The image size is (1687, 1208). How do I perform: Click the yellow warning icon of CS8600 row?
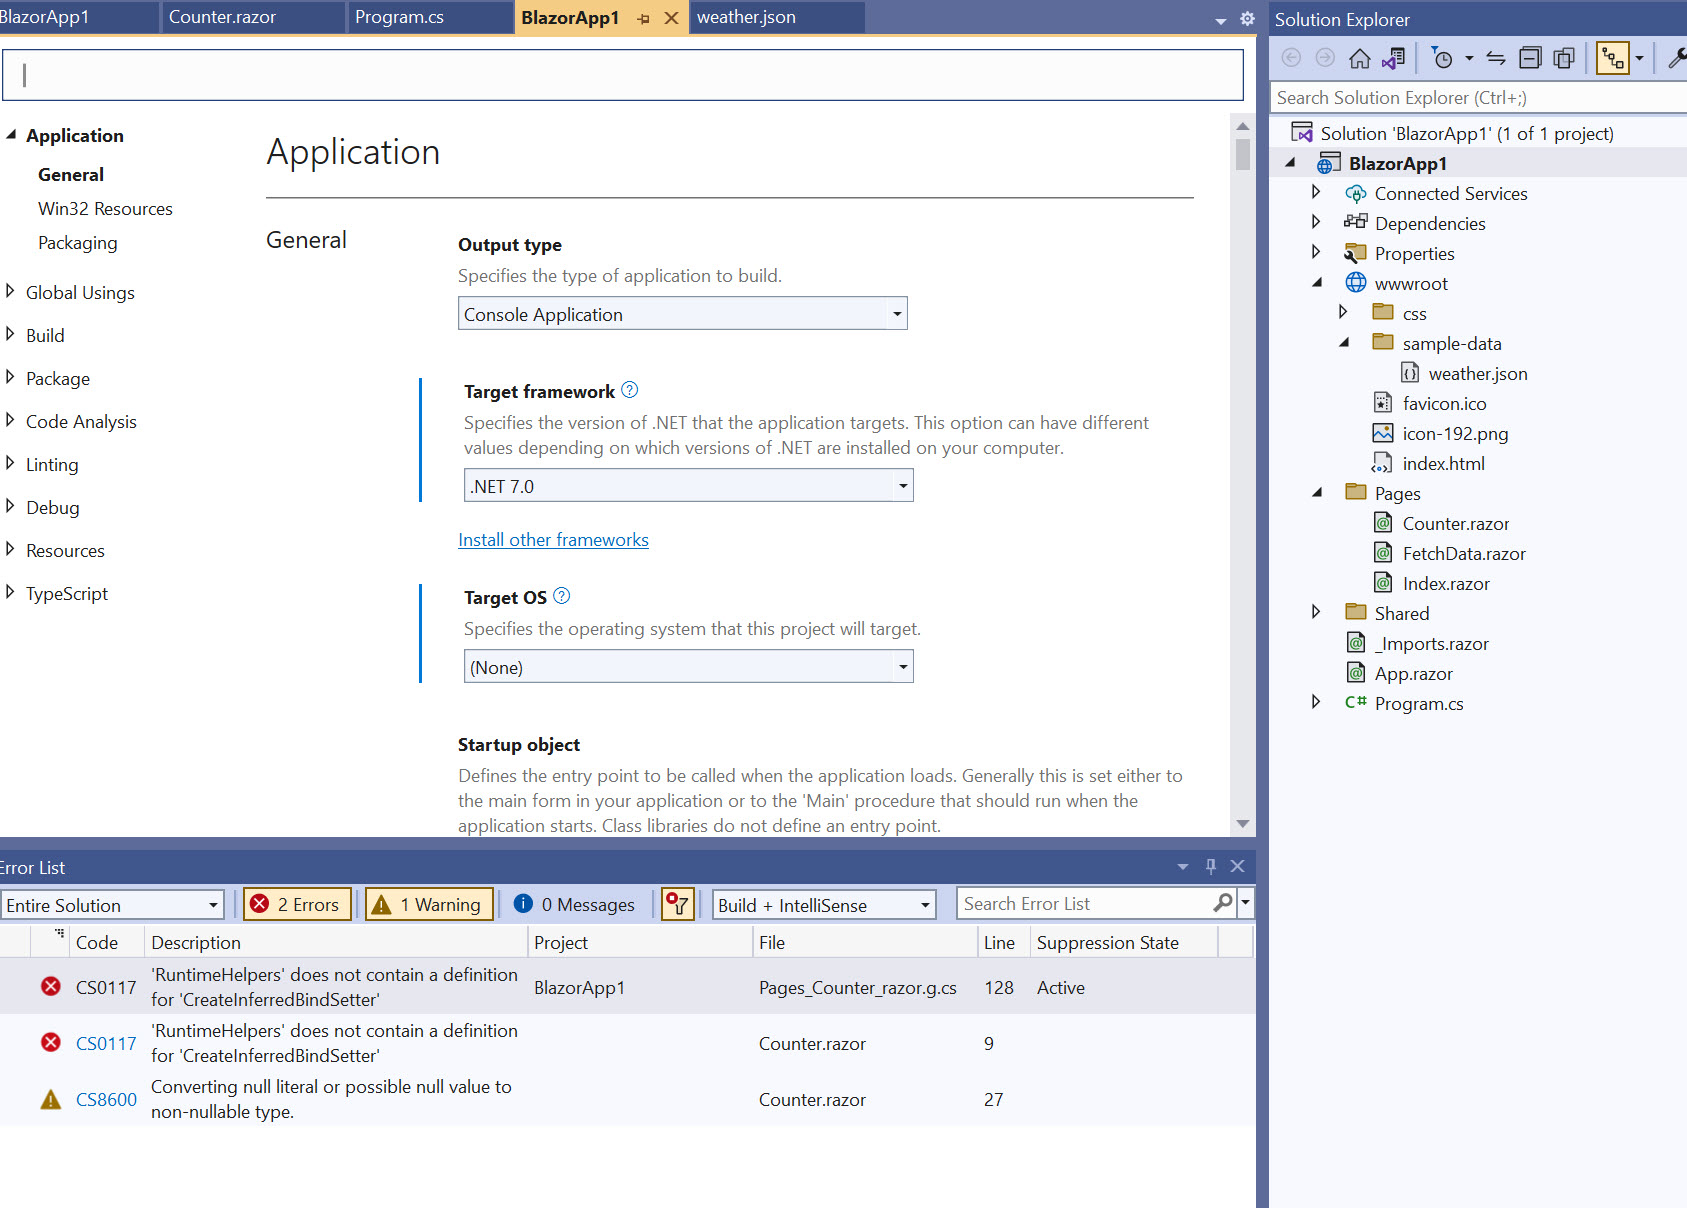tap(50, 1099)
